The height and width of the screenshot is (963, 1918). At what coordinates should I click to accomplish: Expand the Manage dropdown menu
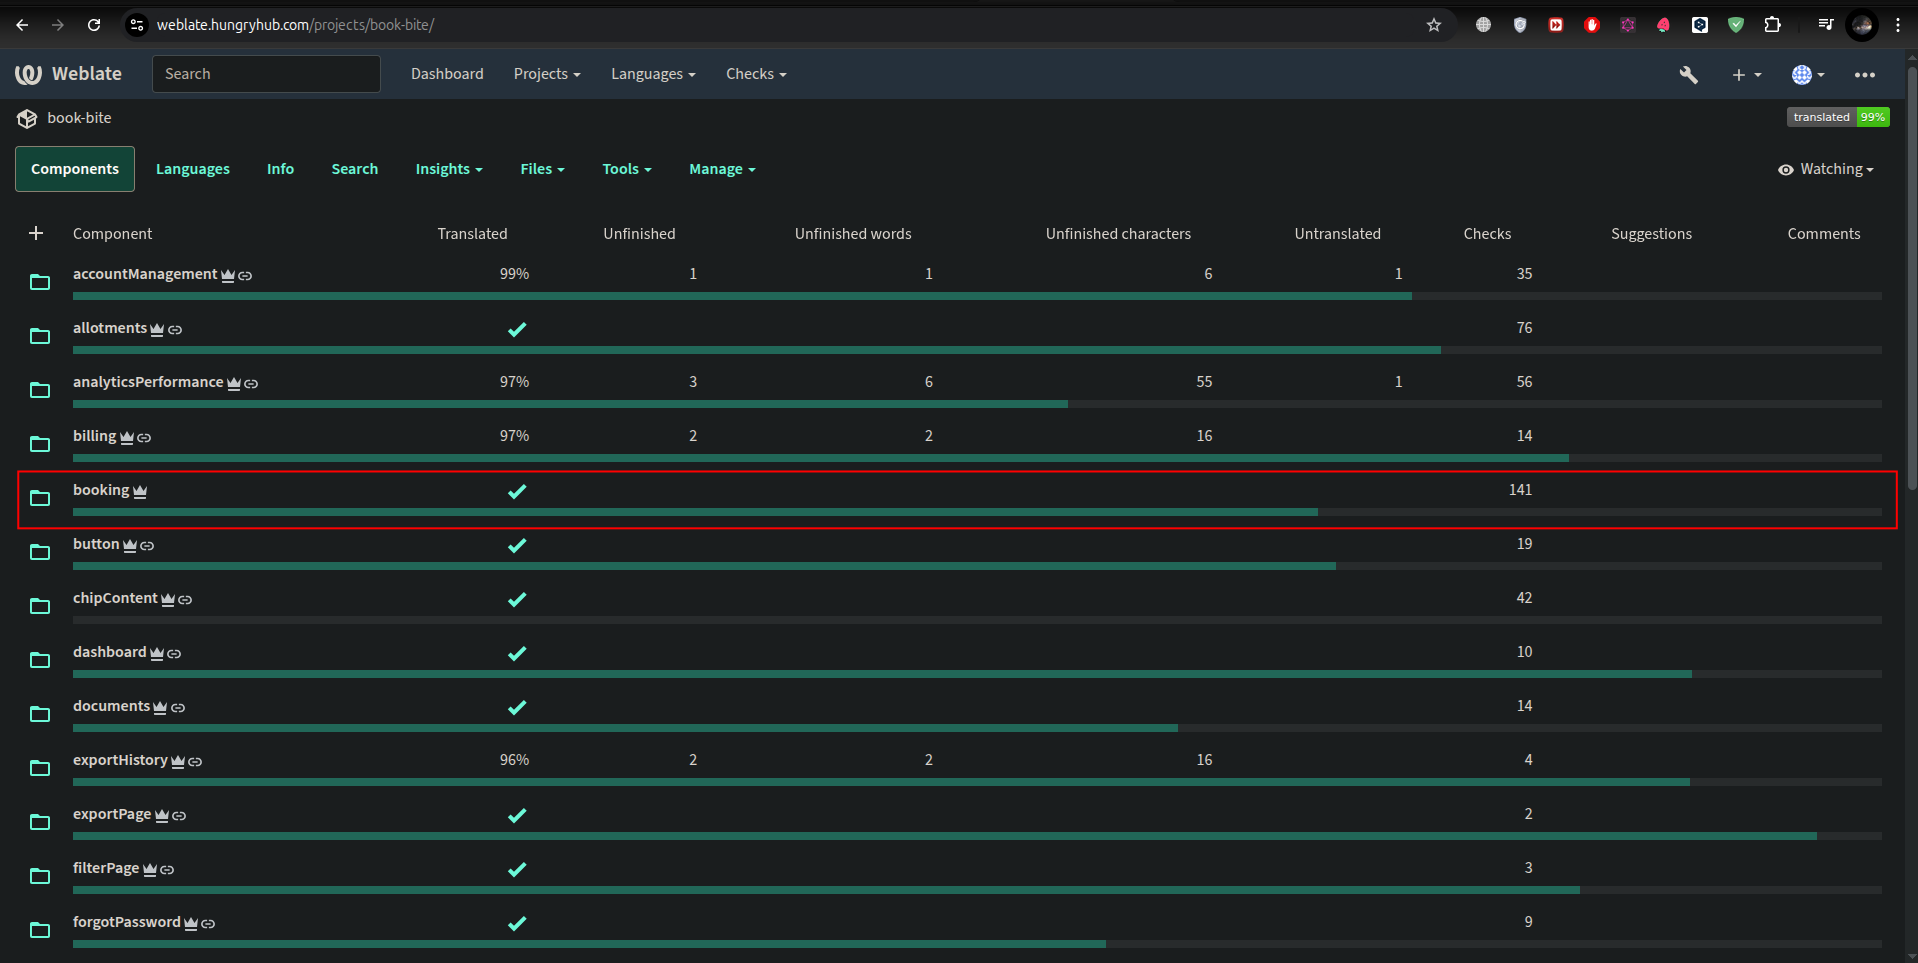(721, 169)
